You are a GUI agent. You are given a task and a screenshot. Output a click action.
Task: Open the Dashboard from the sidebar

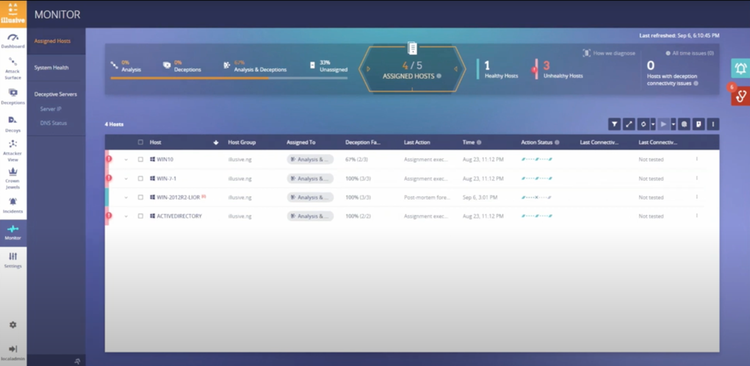(x=13, y=41)
